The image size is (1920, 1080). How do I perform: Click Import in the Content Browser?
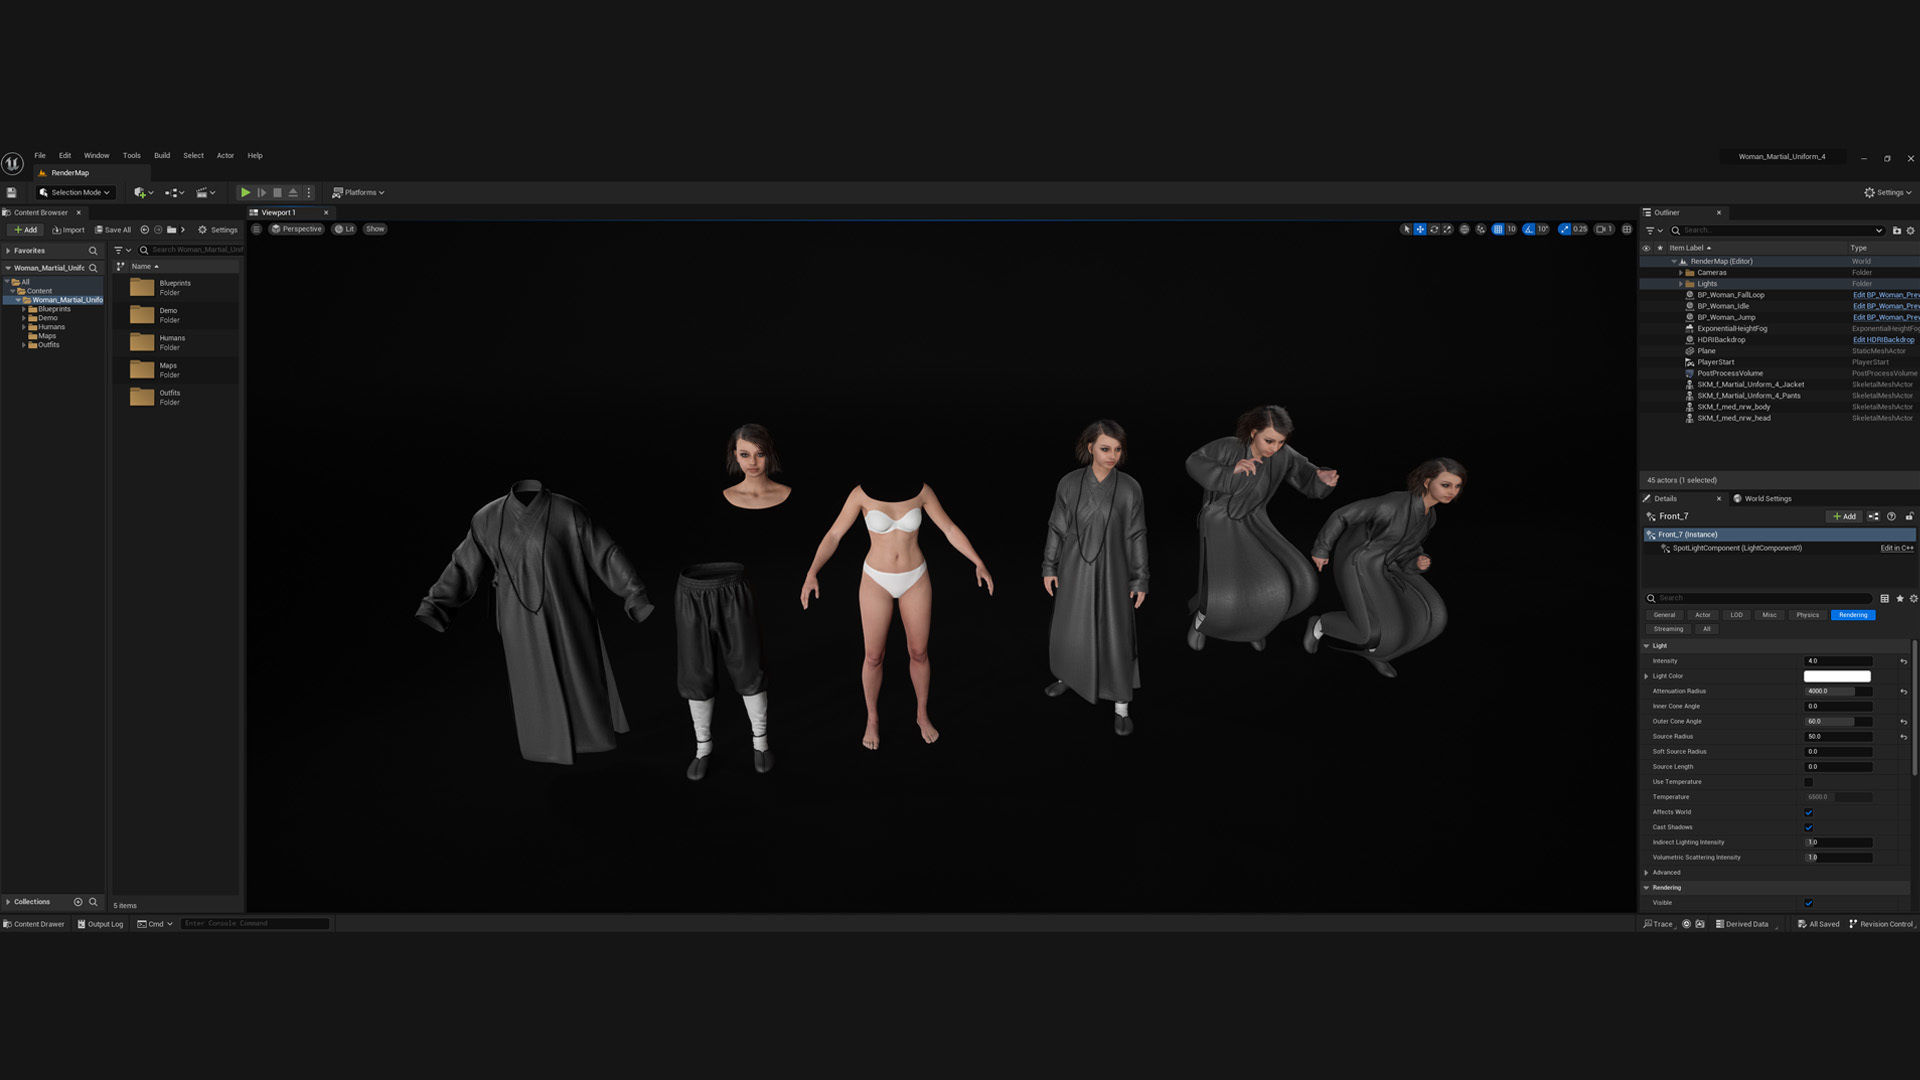68,229
